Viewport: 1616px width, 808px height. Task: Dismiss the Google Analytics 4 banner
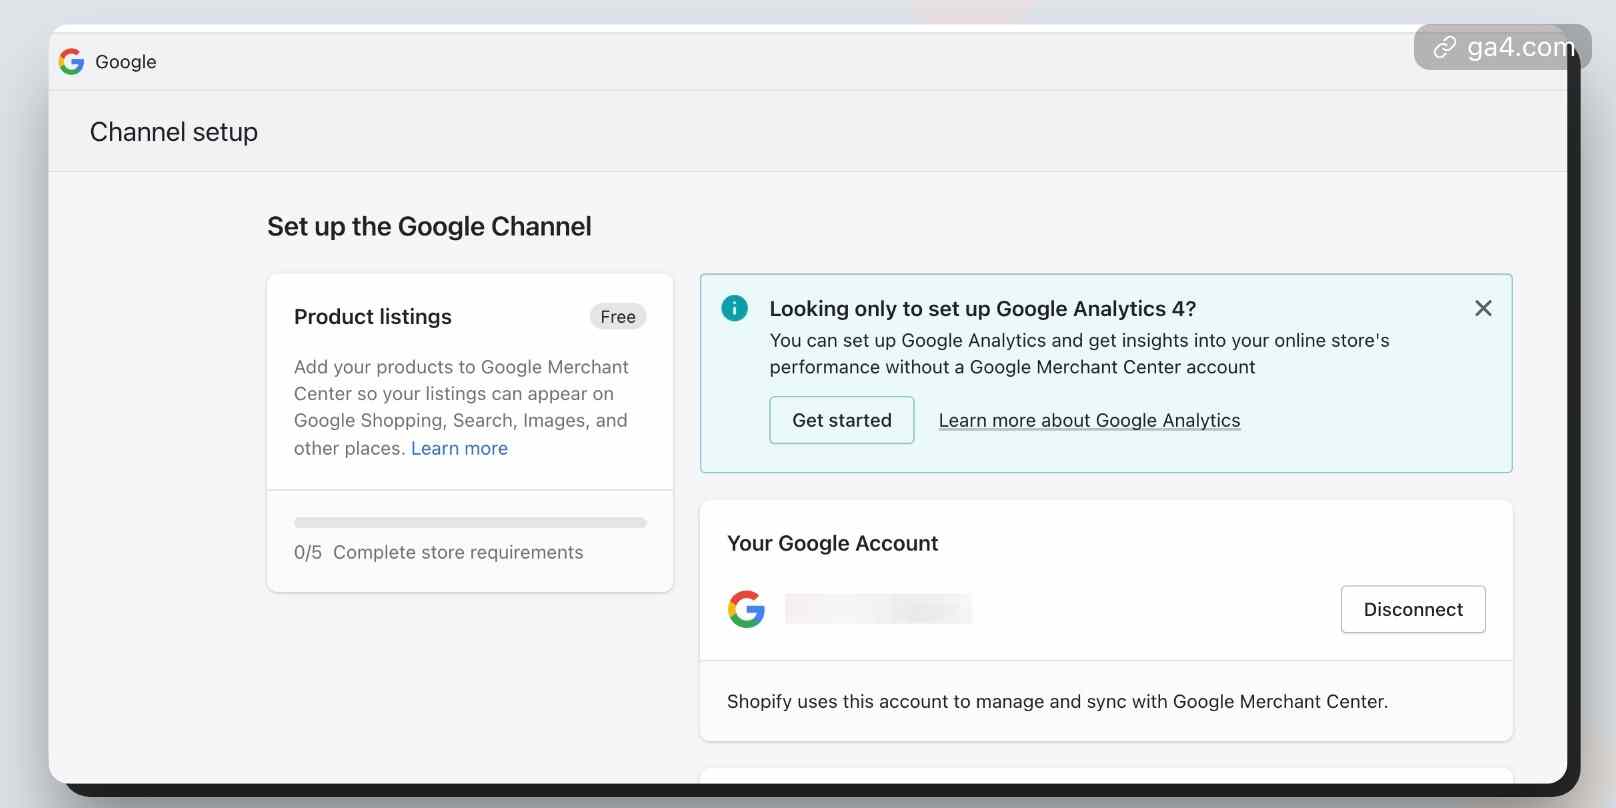tap(1483, 308)
